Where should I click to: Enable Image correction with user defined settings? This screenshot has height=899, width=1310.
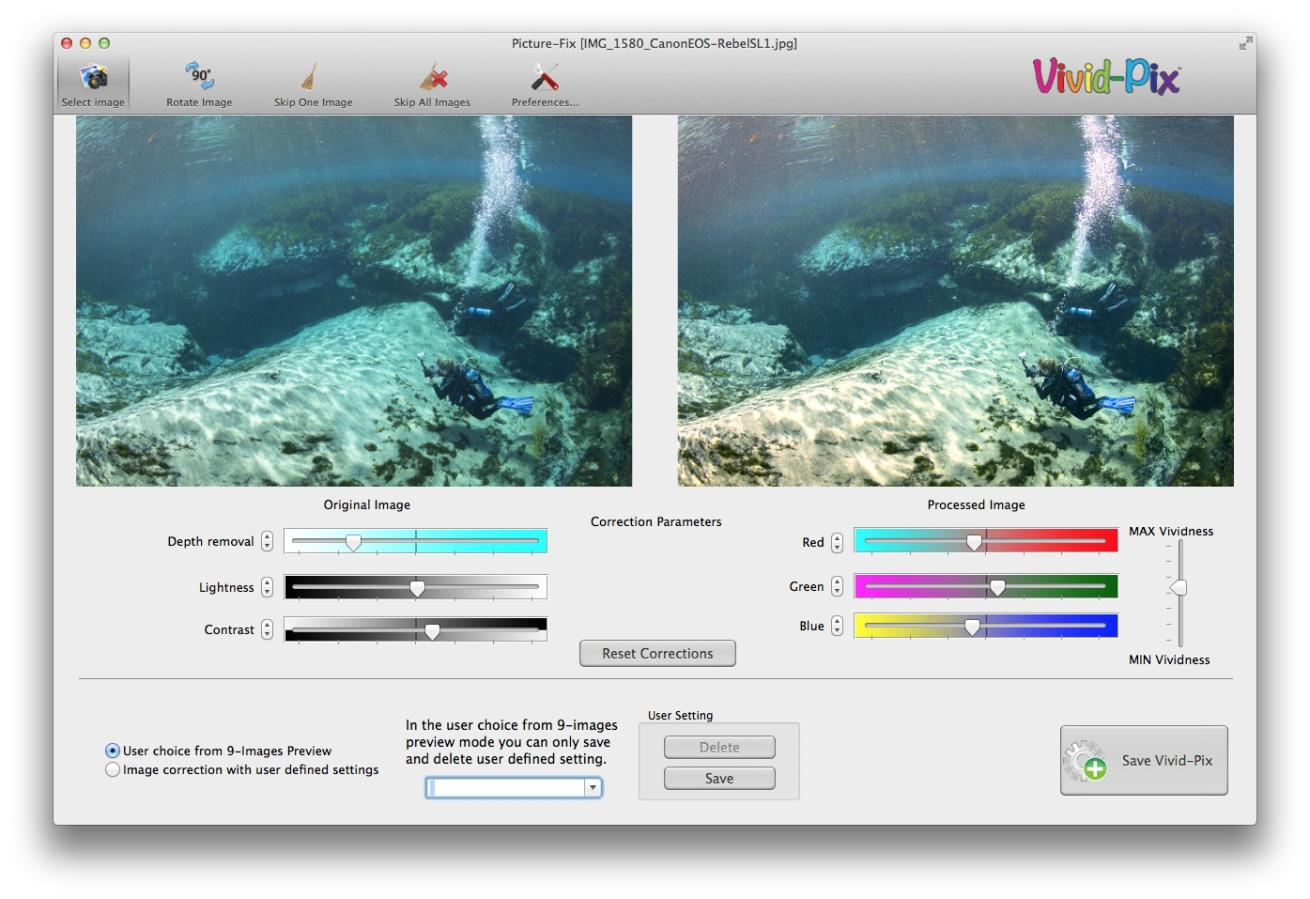tap(113, 770)
